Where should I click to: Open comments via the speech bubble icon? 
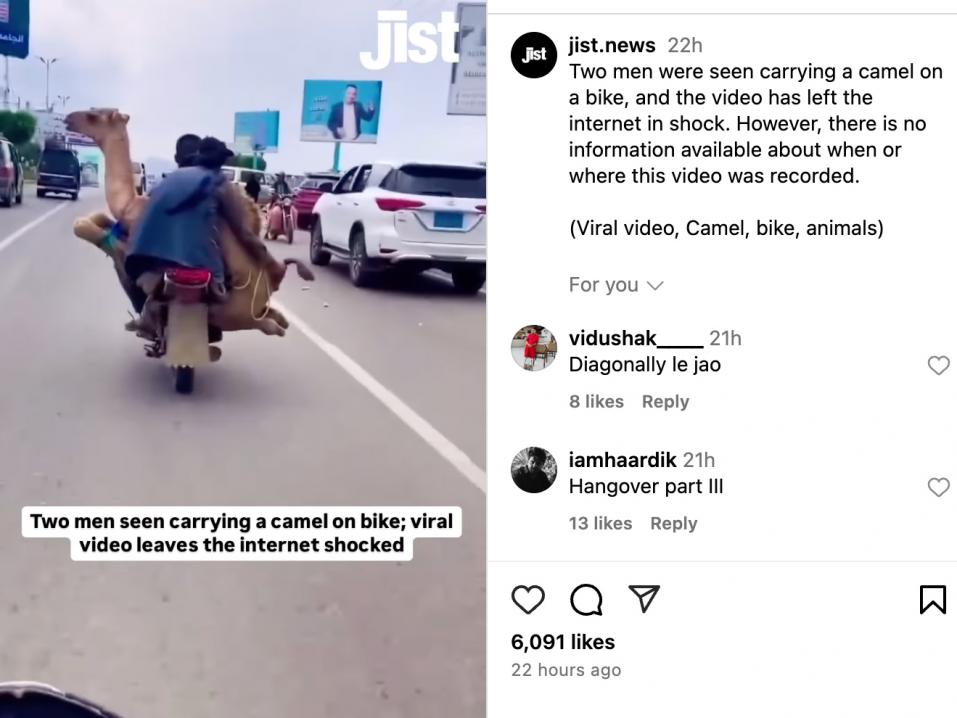pos(586,599)
